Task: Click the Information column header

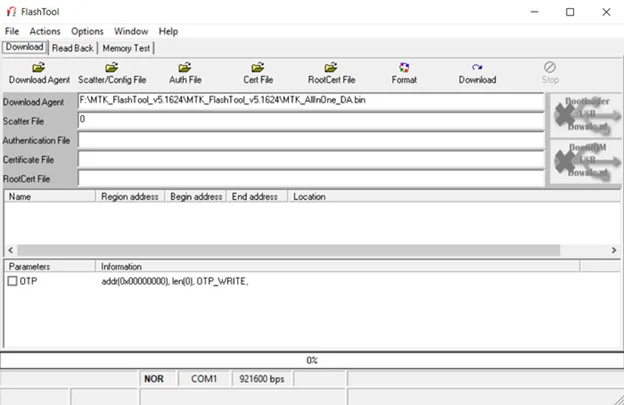Action: point(337,266)
